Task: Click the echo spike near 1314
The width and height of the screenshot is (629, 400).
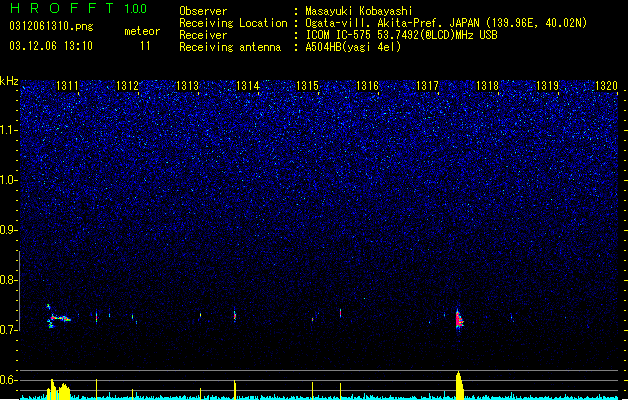Action: pyautogui.click(x=235, y=315)
